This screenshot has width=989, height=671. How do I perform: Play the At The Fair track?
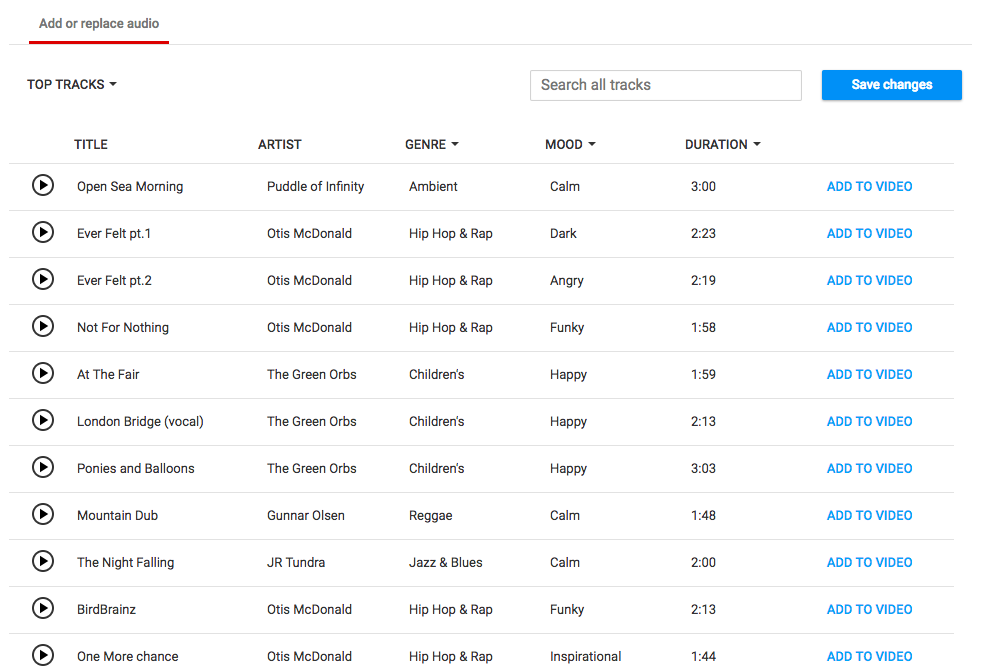click(43, 373)
